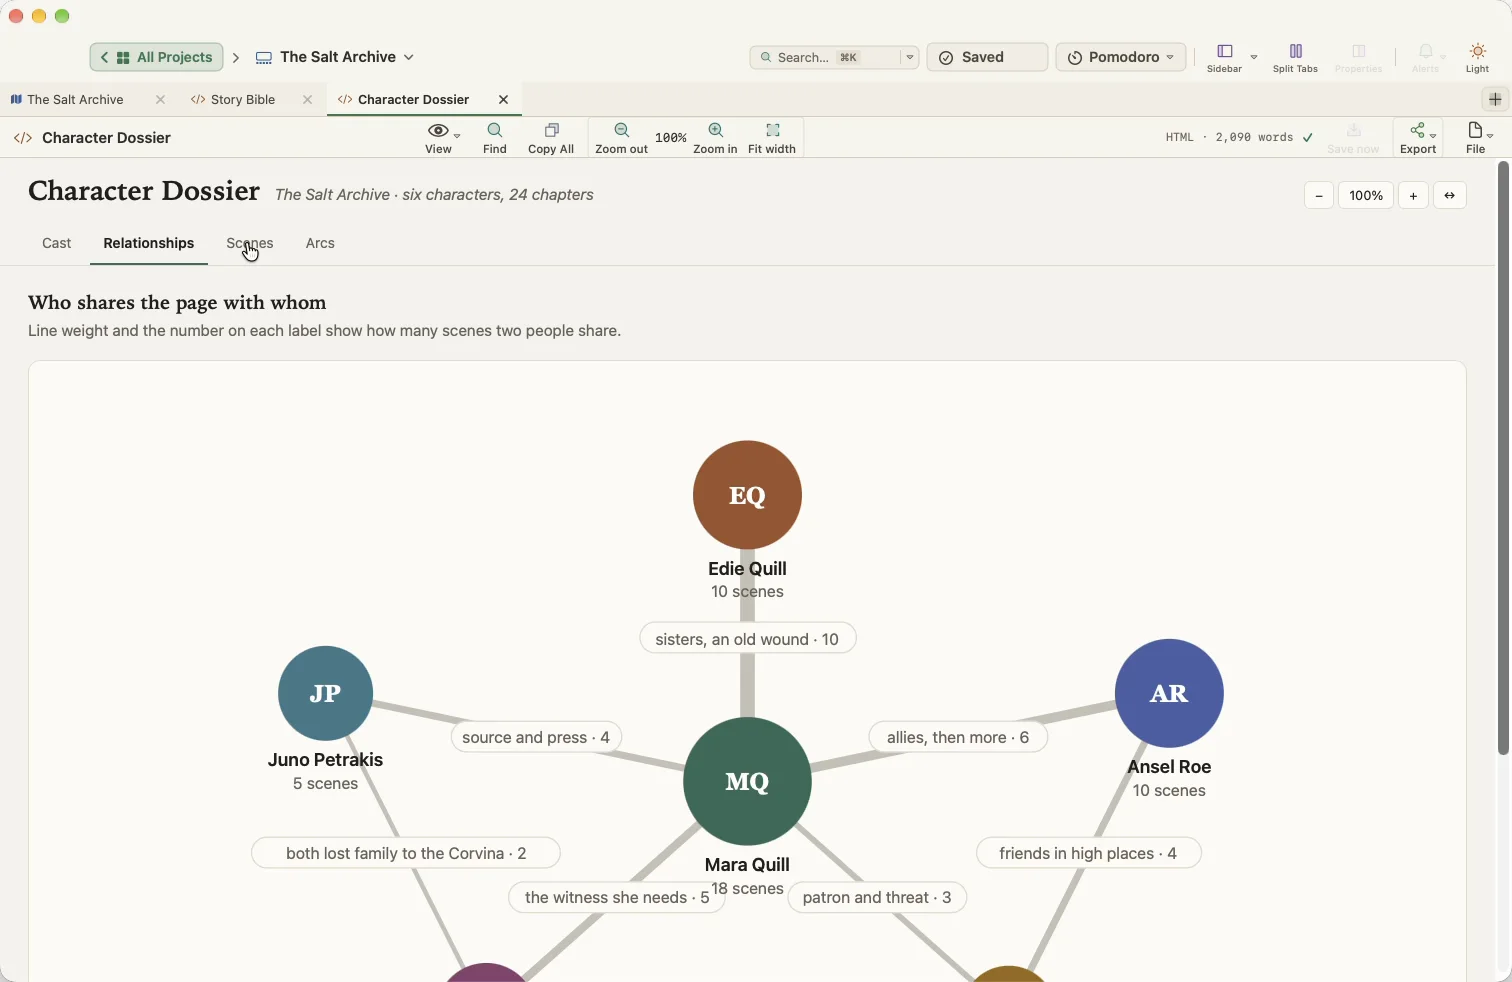1512x982 pixels.
Task: Click the 'allies, then more · 6' label
Action: point(958,737)
